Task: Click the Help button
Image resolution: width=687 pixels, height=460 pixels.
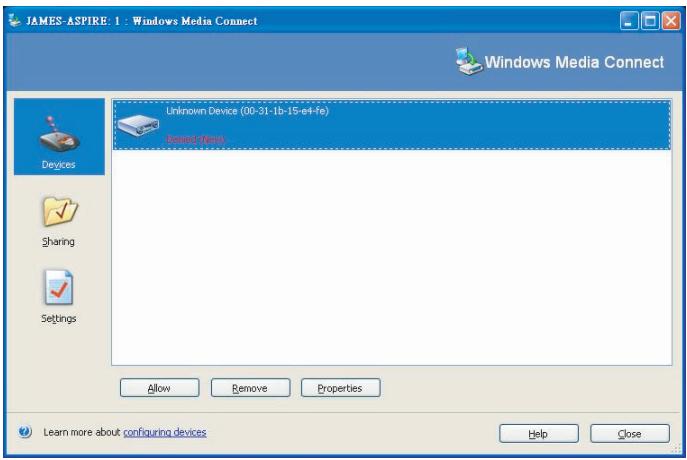Action: [x=538, y=434]
